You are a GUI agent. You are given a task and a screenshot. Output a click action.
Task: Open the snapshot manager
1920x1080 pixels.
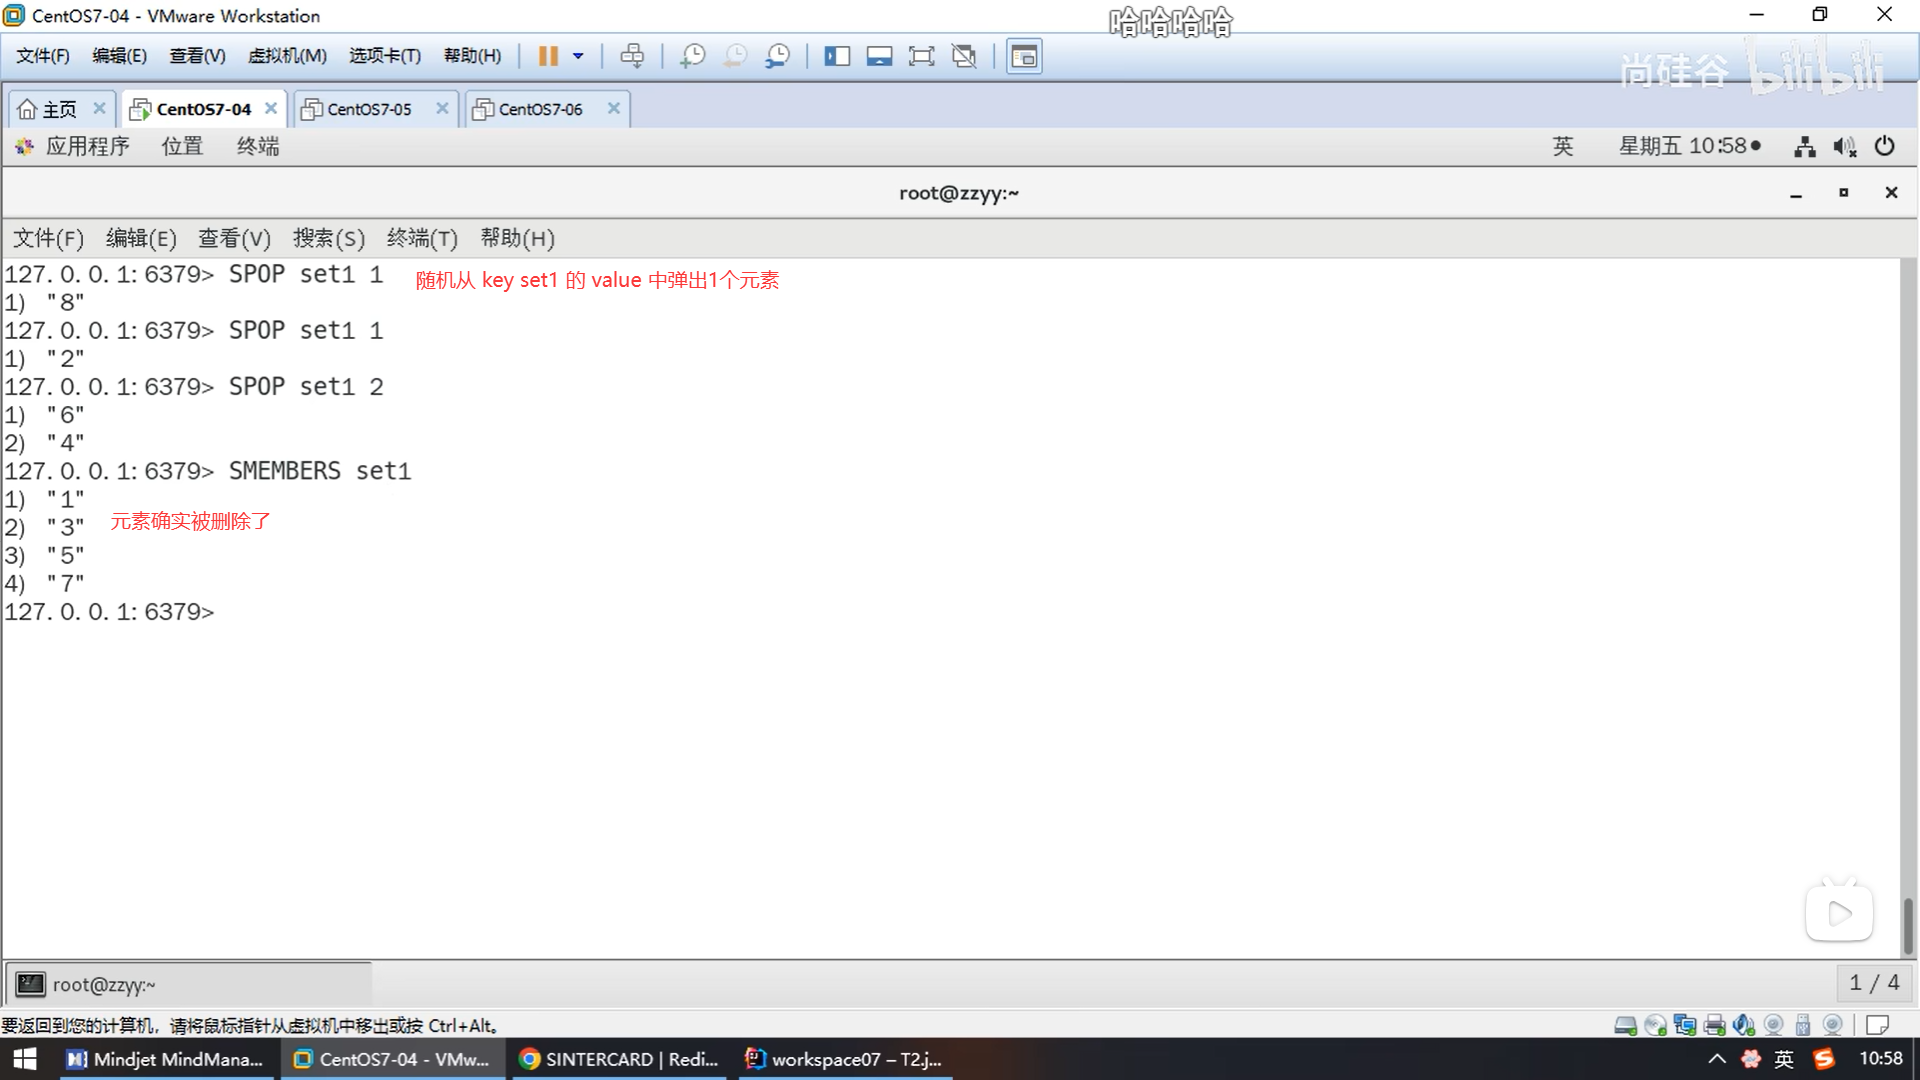(x=777, y=56)
